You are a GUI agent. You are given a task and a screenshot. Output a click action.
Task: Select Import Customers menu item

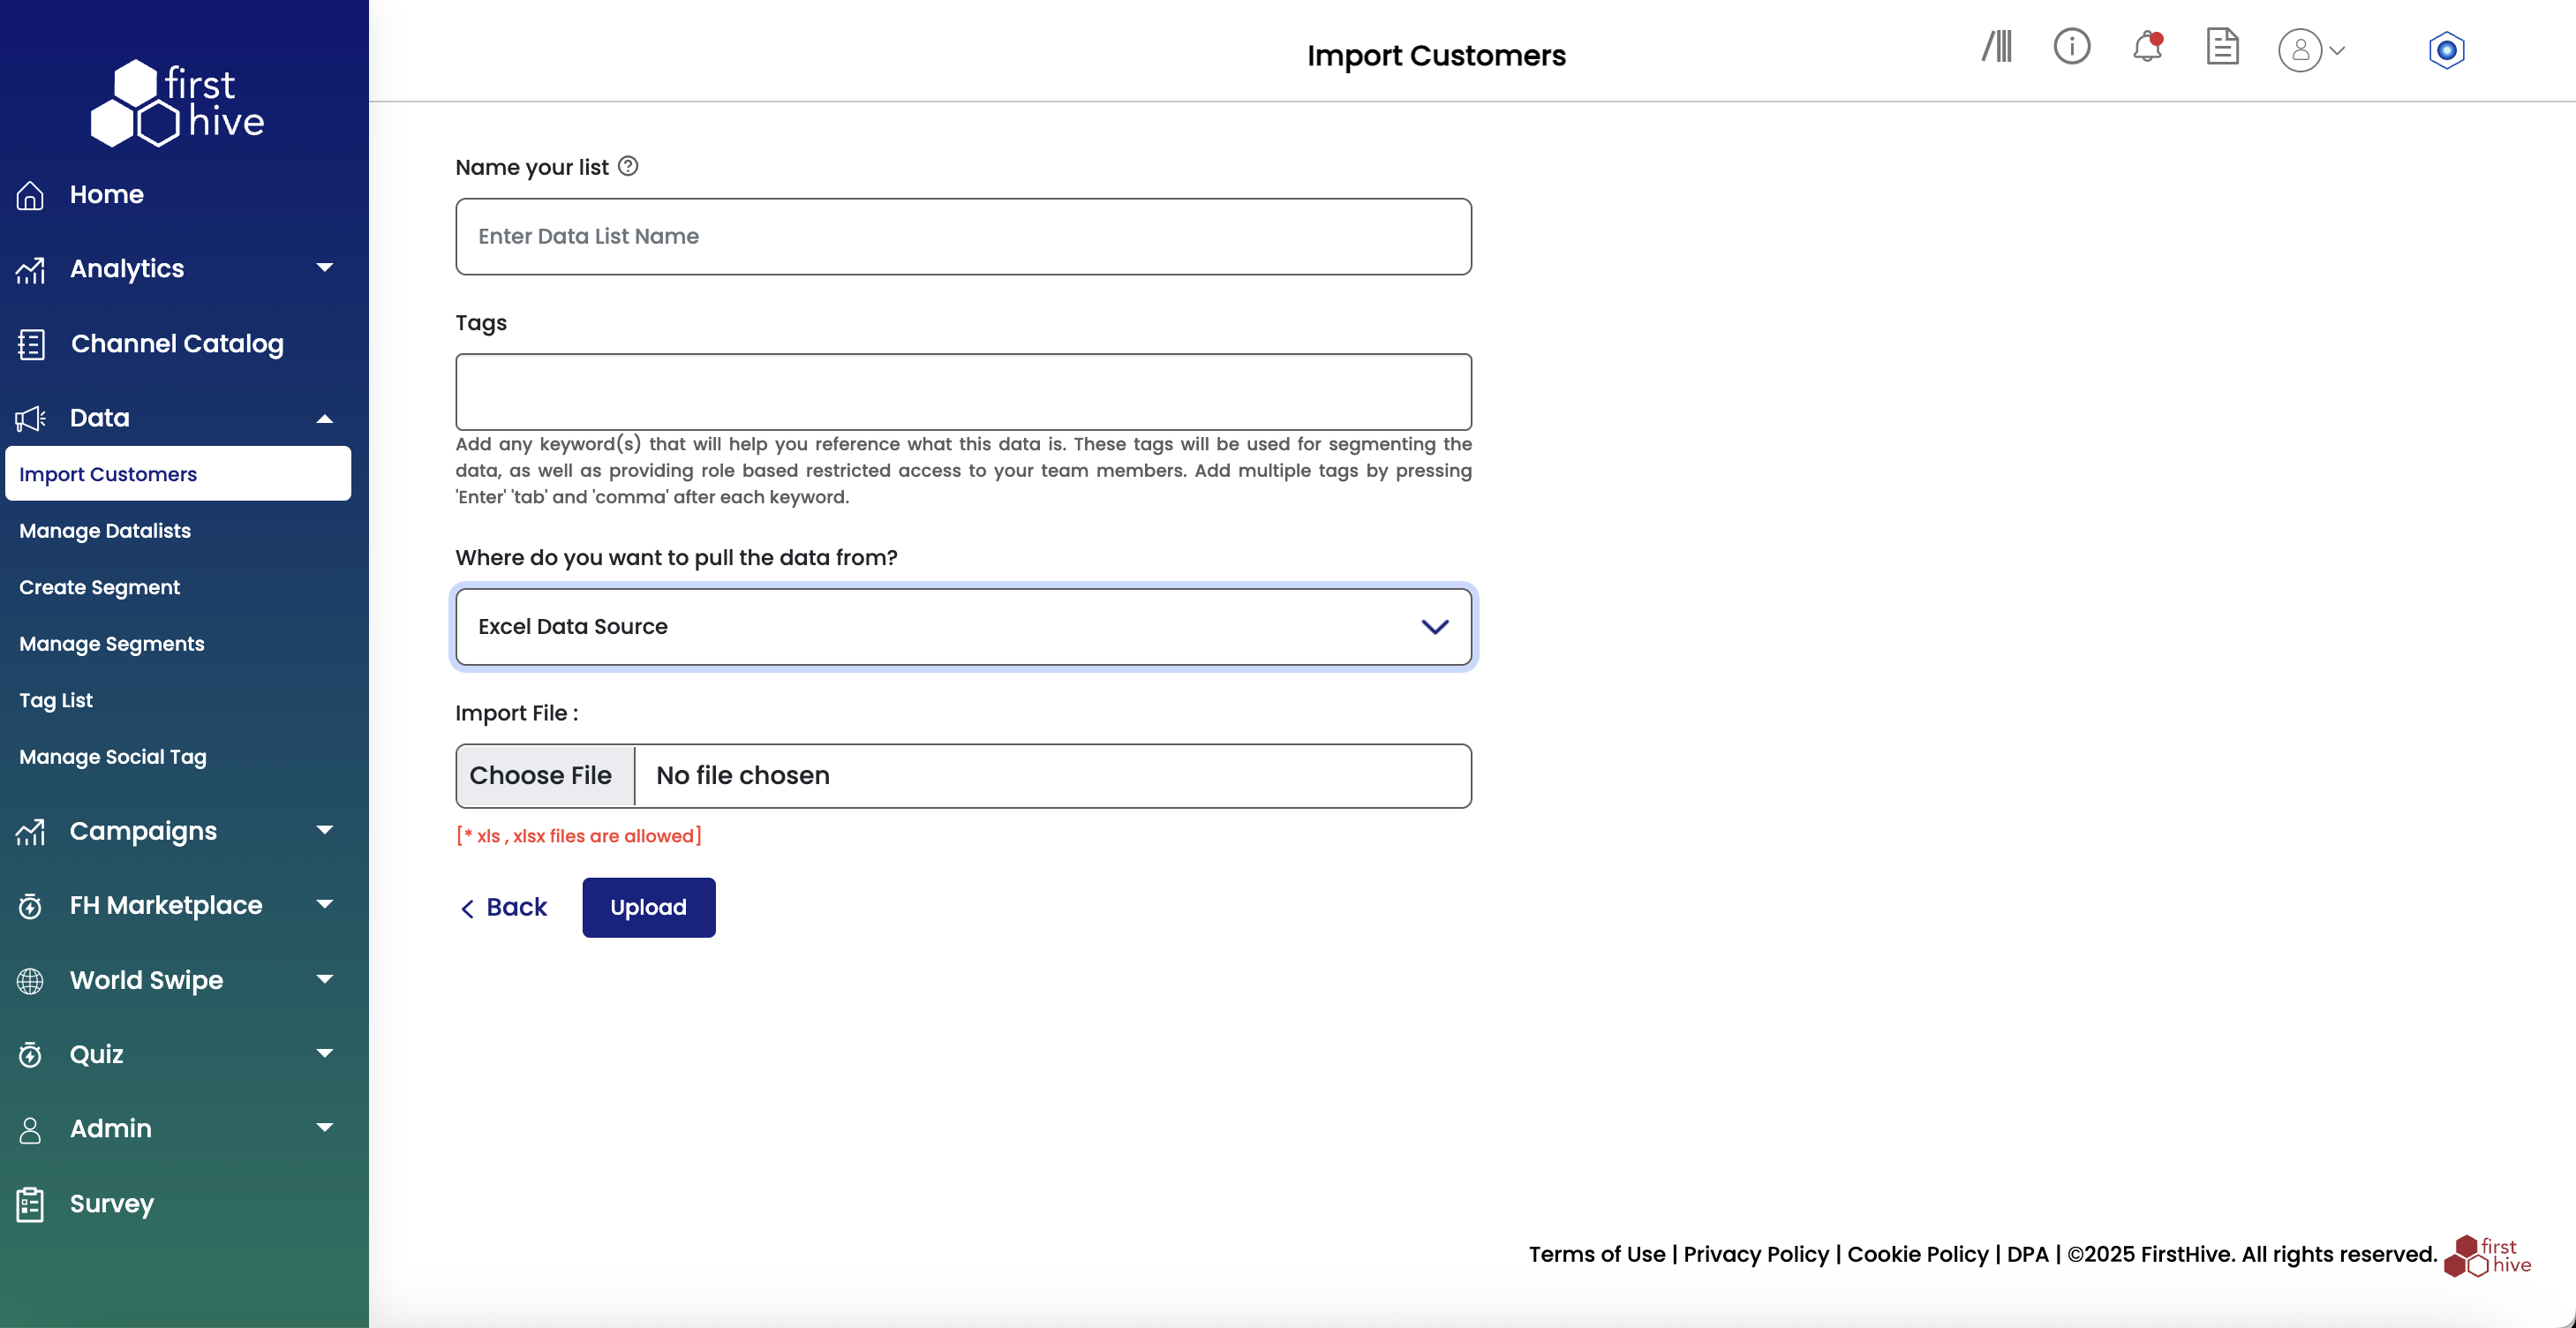178,474
